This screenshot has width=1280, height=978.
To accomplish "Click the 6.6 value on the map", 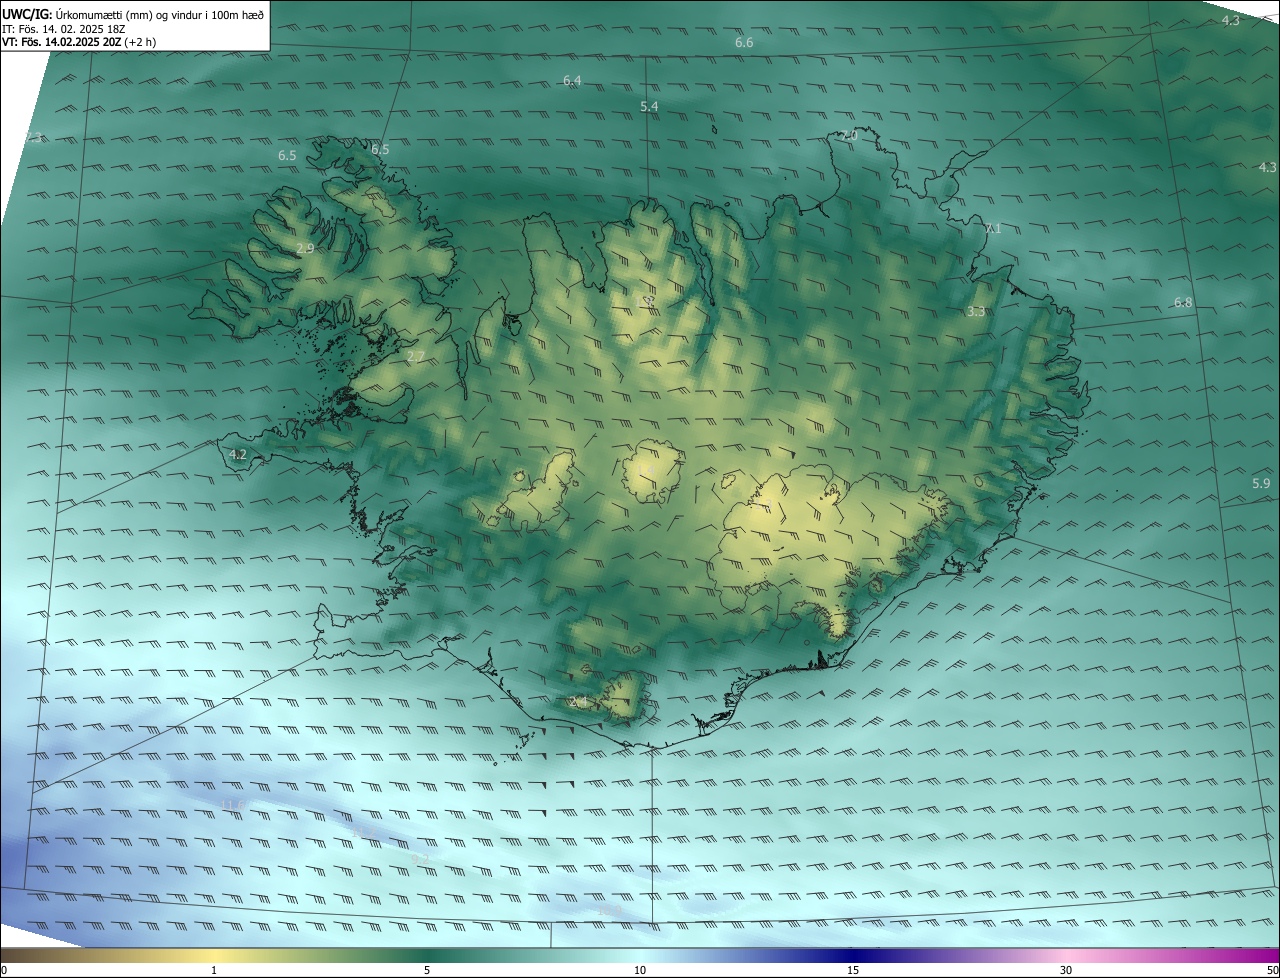I will click(744, 43).
